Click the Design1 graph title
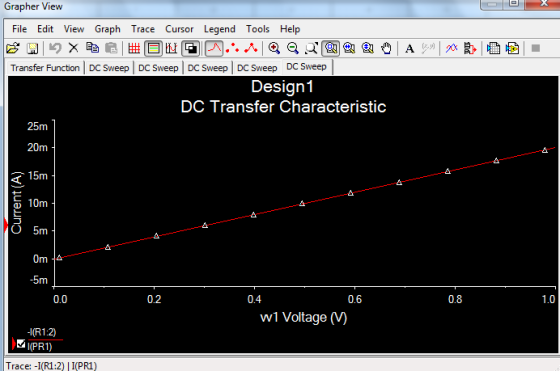Screen dimensions: 560x371 click(282, 87)
